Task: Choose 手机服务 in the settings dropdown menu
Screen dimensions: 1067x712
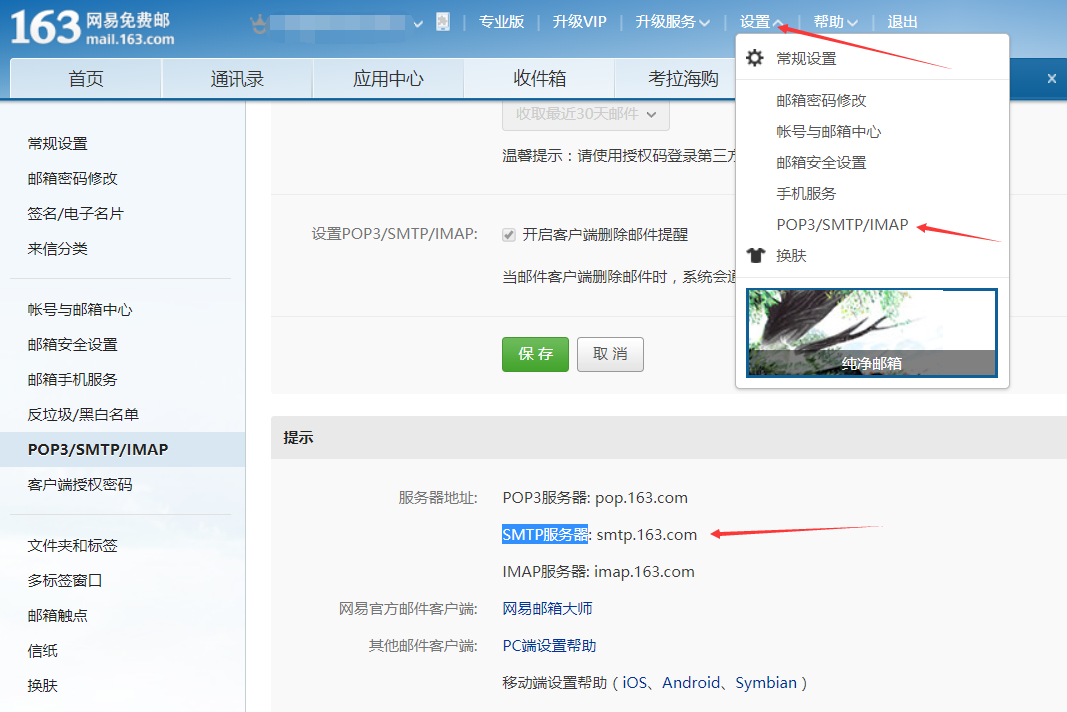Action: 806,193
